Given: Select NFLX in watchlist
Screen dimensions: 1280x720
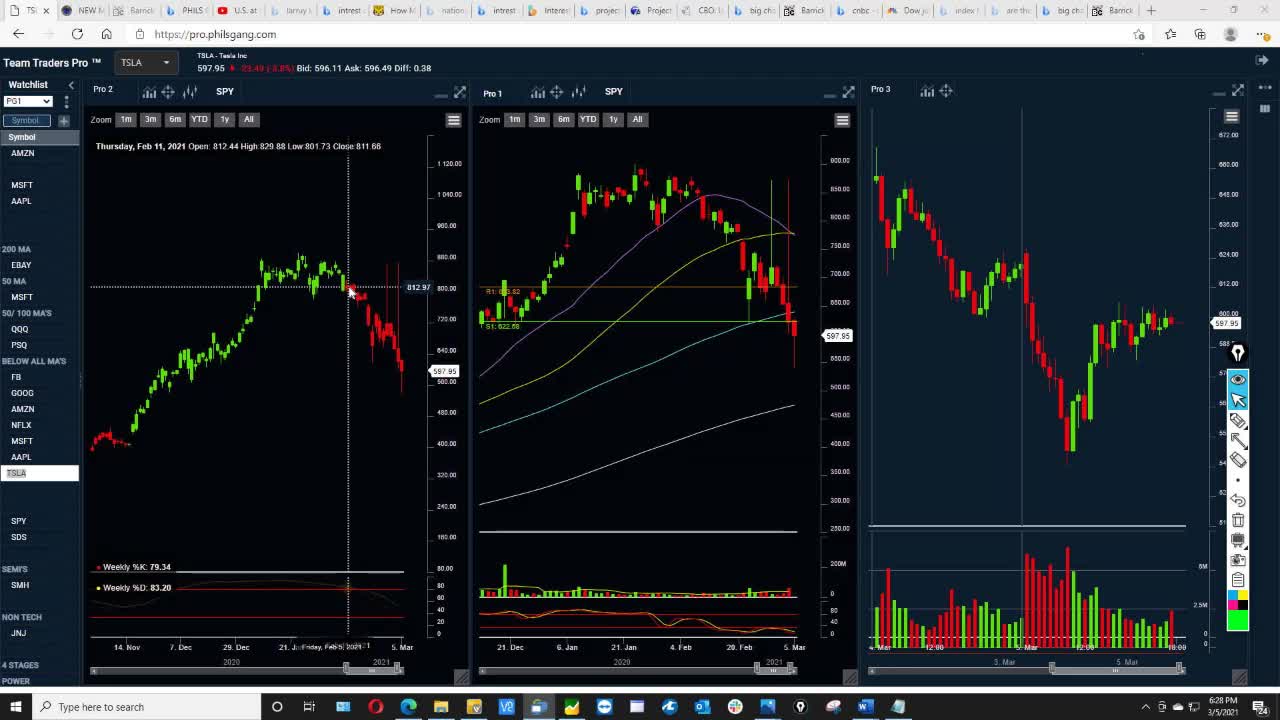Looking at the screenshot, I should click(21, 425).
